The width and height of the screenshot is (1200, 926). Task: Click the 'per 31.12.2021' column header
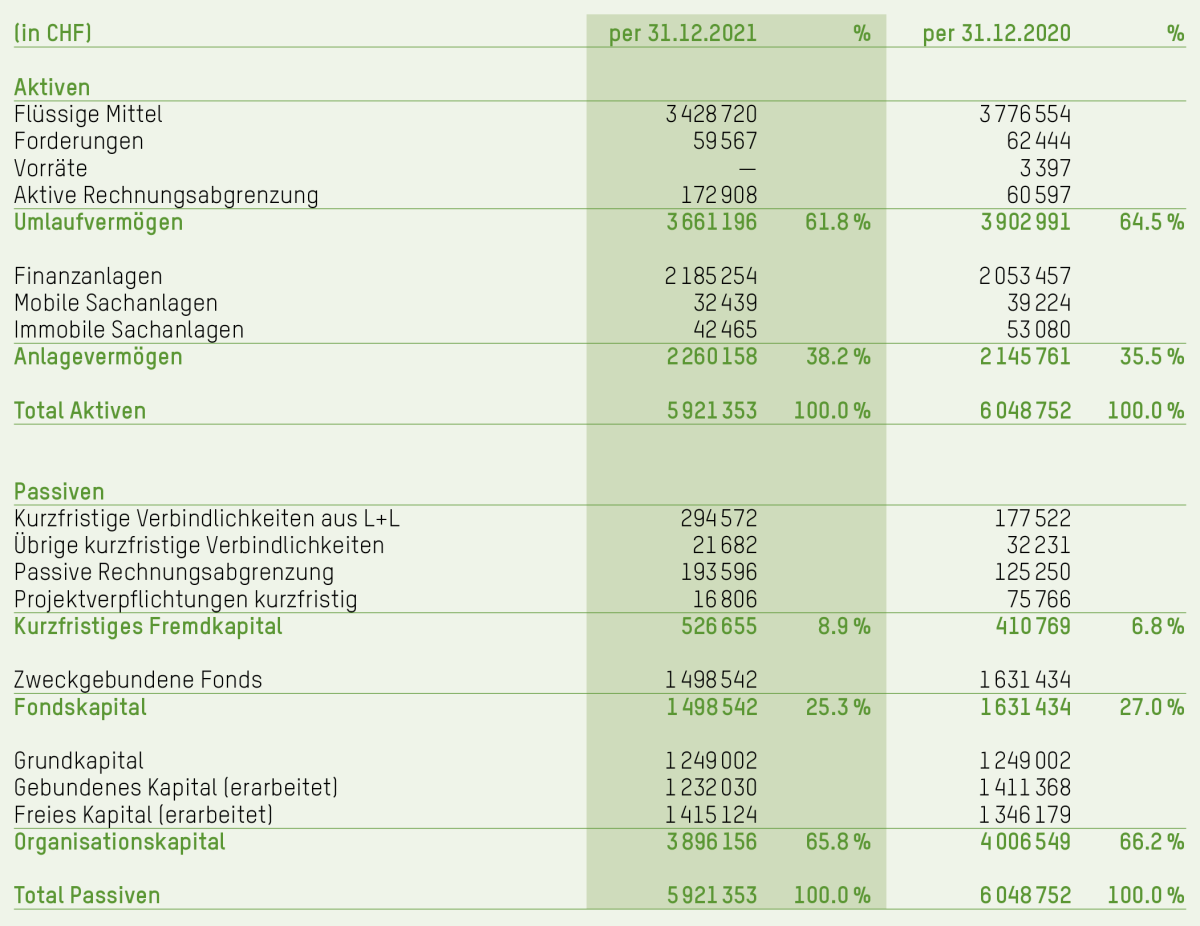(683, 33)
